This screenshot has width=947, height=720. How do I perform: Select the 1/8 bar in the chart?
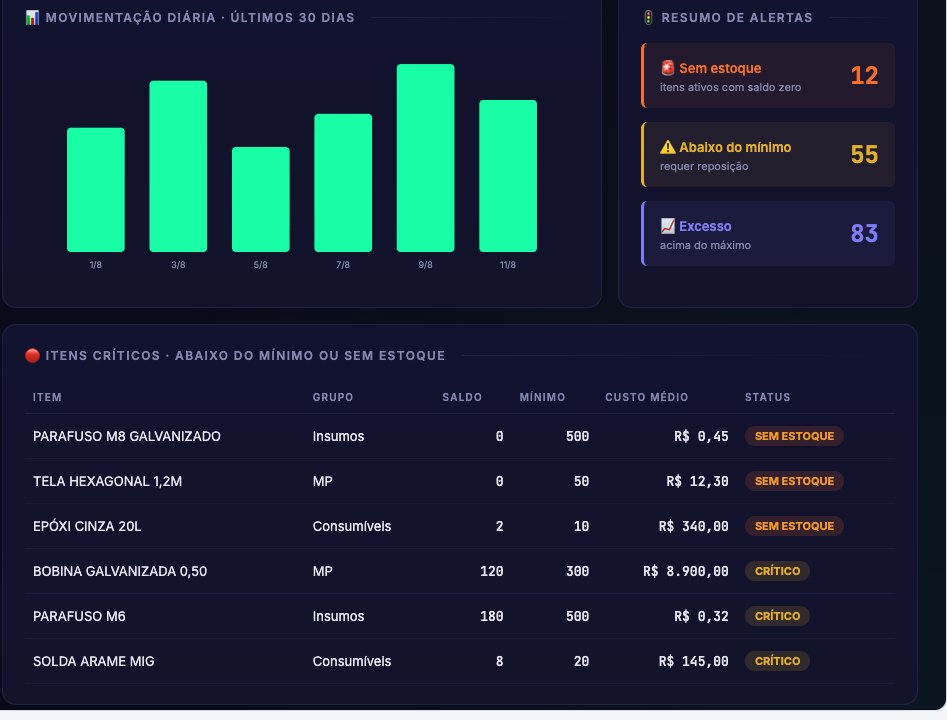(95, 190)
